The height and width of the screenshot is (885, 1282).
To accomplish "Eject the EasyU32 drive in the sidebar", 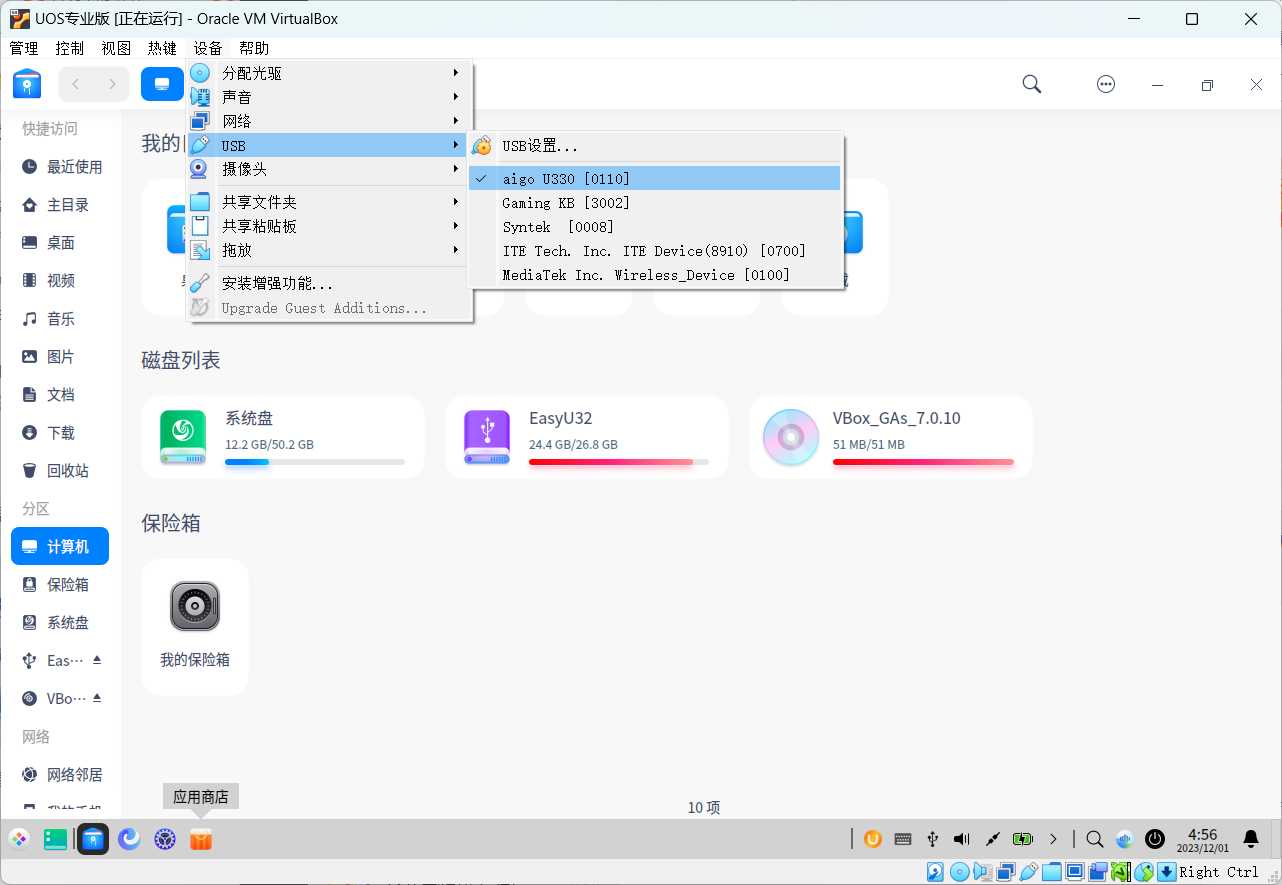I will (x=97, y=660).
